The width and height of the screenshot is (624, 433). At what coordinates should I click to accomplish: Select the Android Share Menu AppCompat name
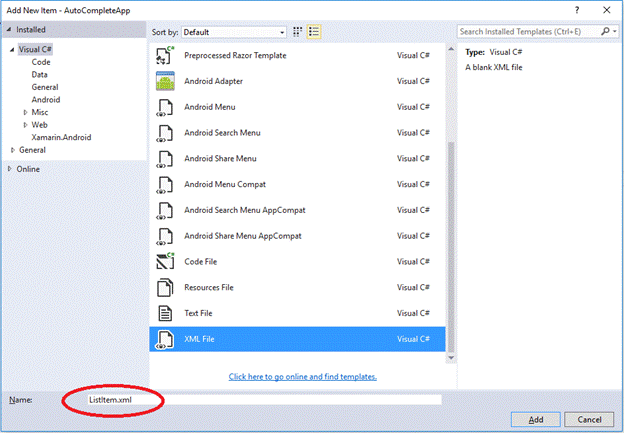243,236
